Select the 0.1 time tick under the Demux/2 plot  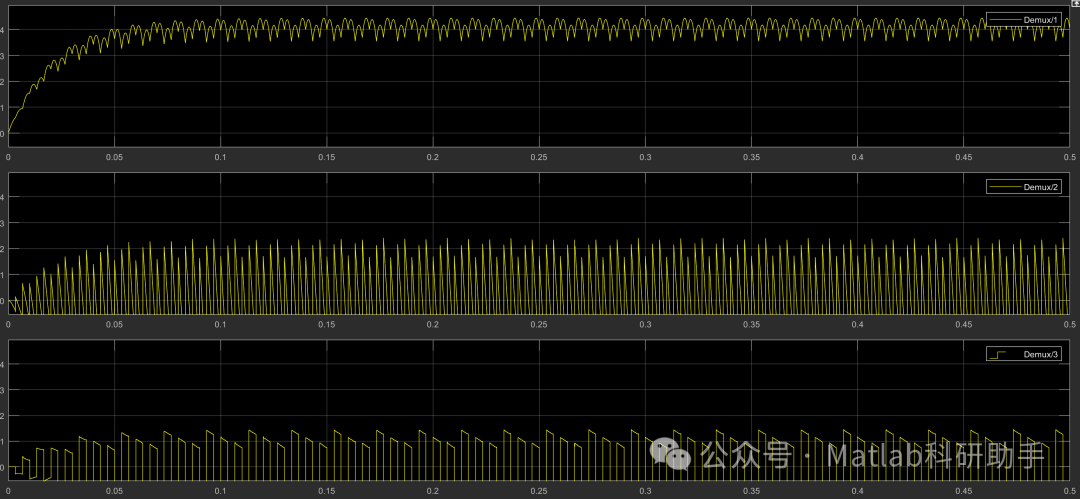220,324
